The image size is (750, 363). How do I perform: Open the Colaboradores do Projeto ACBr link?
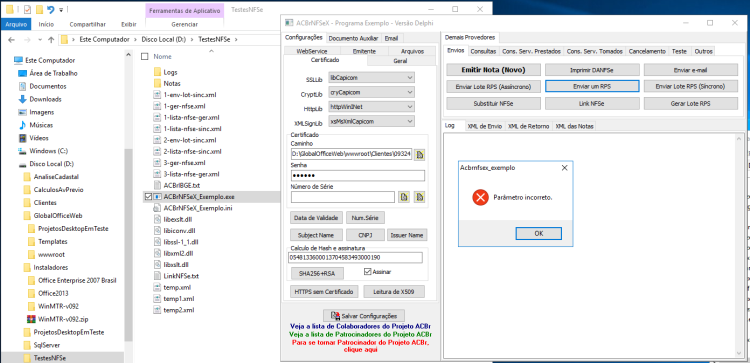pyautogui.click(x=361, y=326)
